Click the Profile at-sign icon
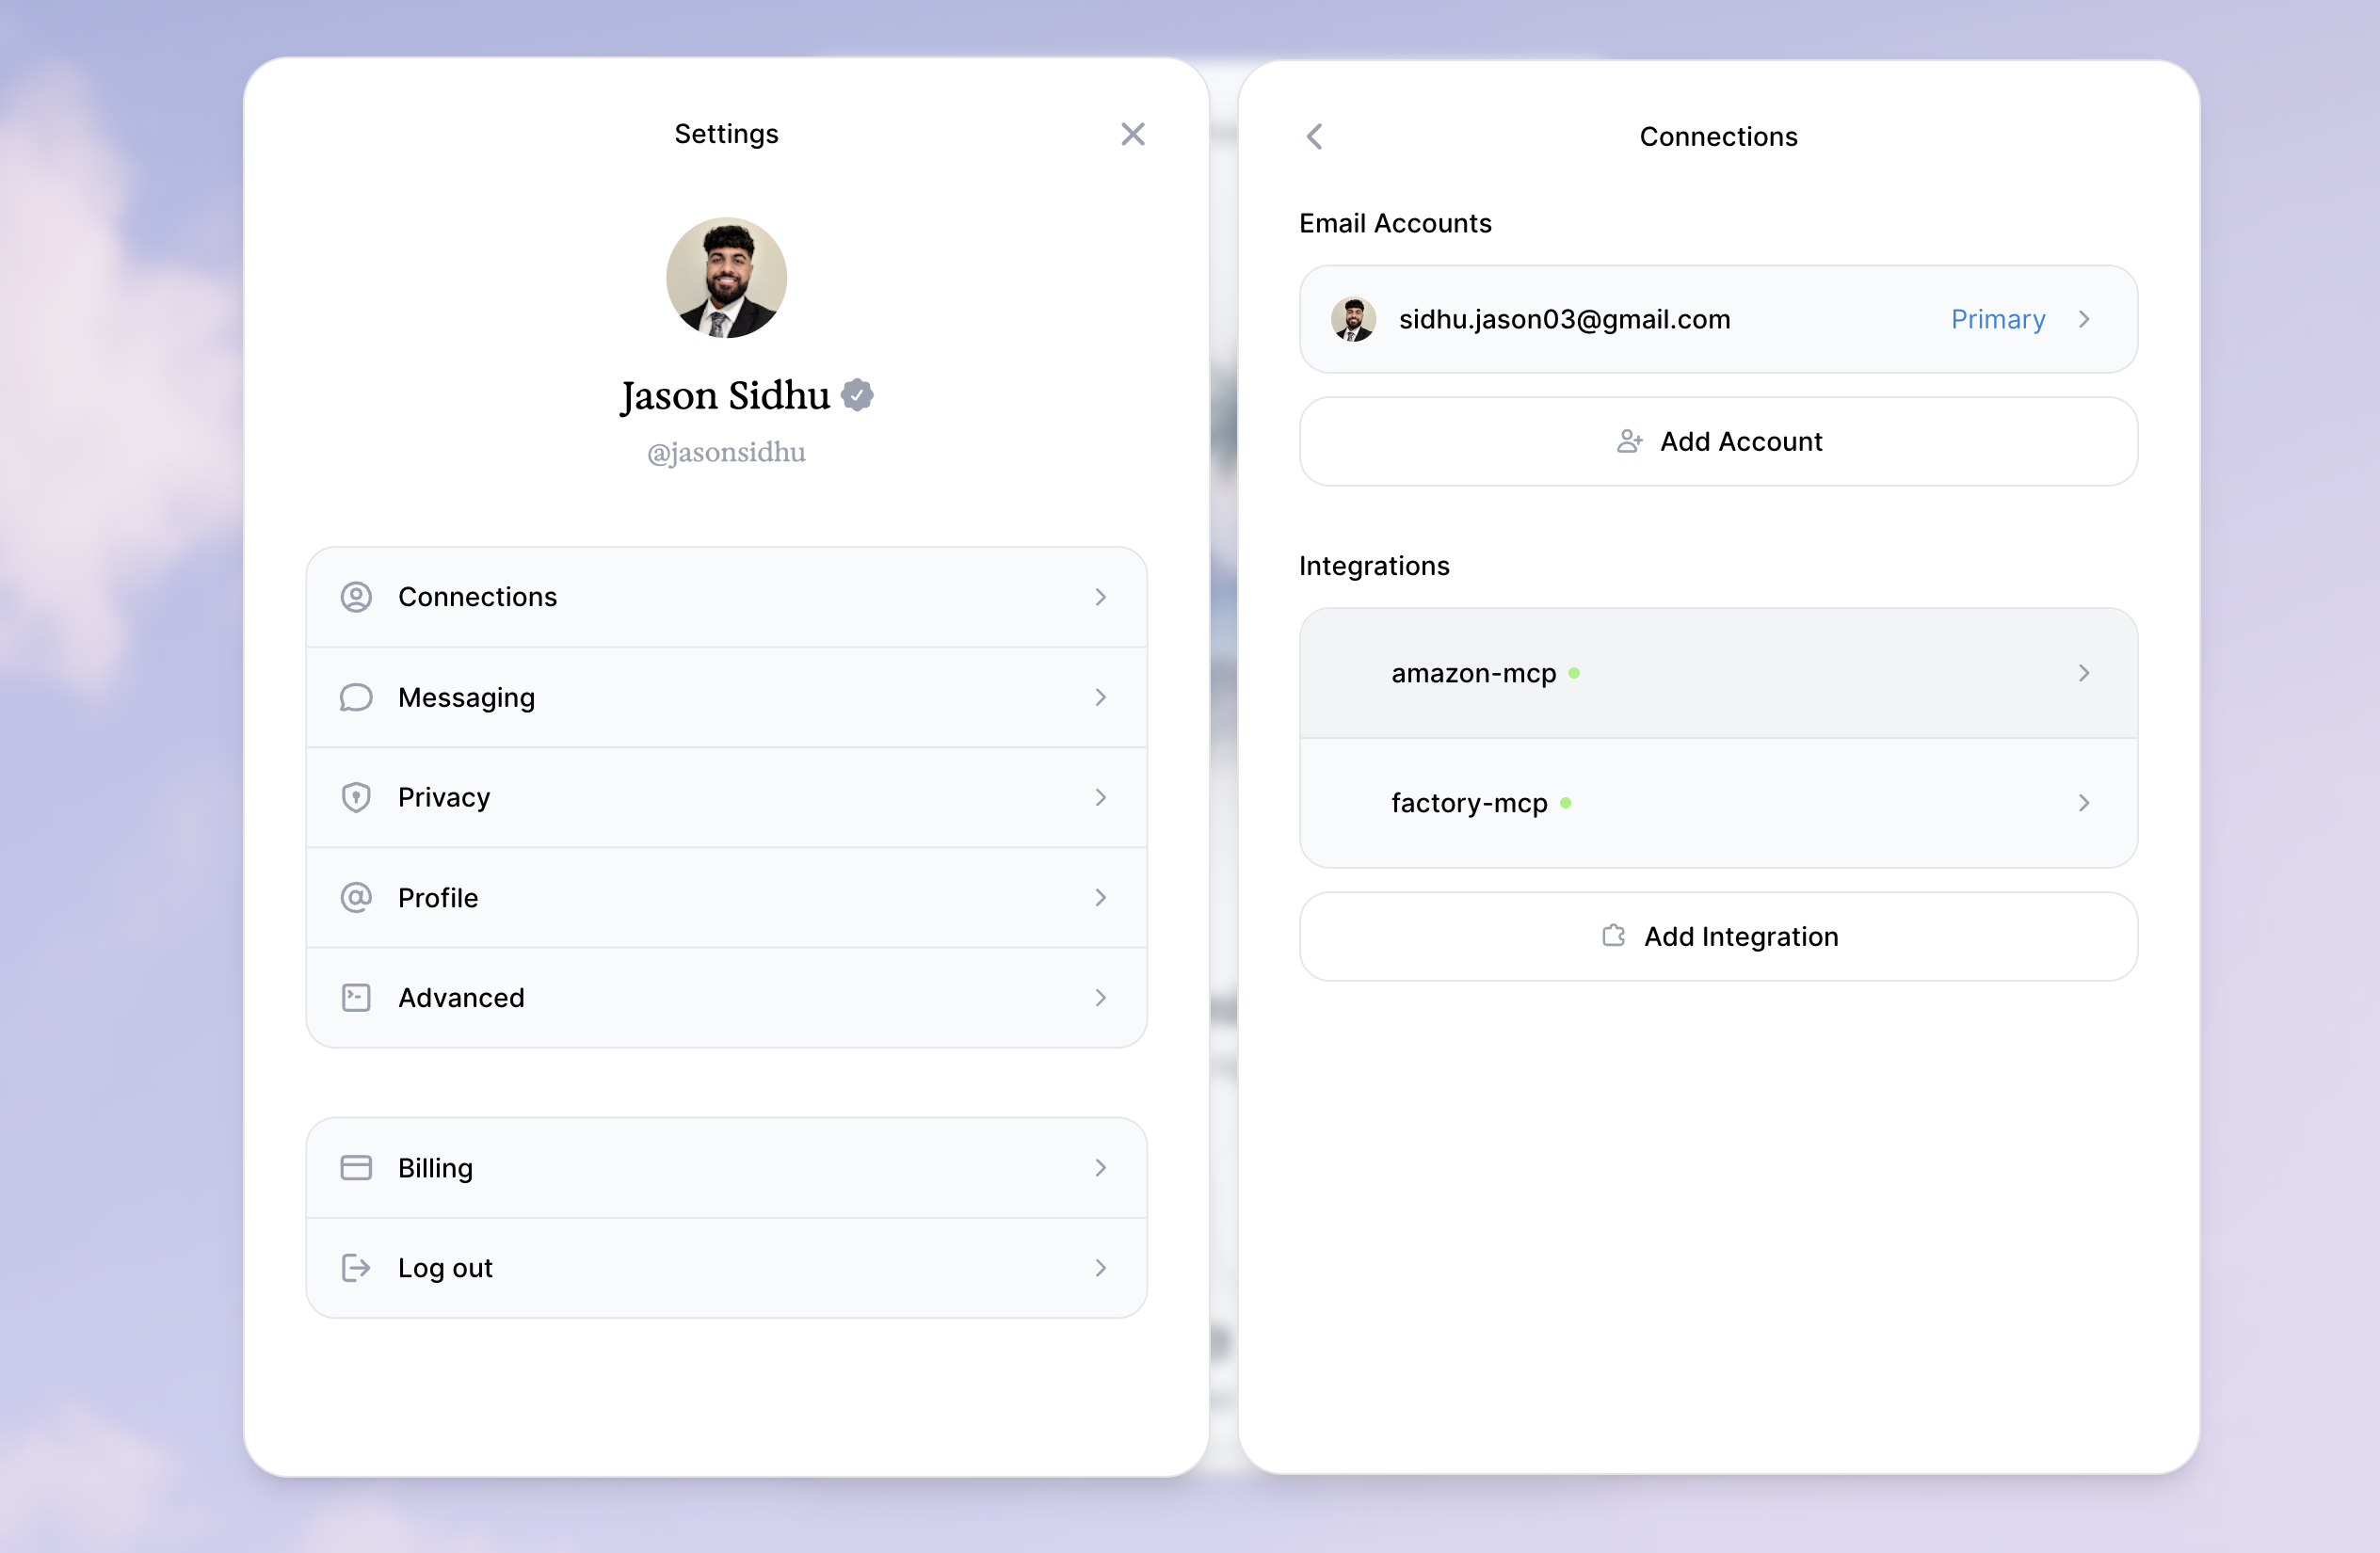 point(356,897)
